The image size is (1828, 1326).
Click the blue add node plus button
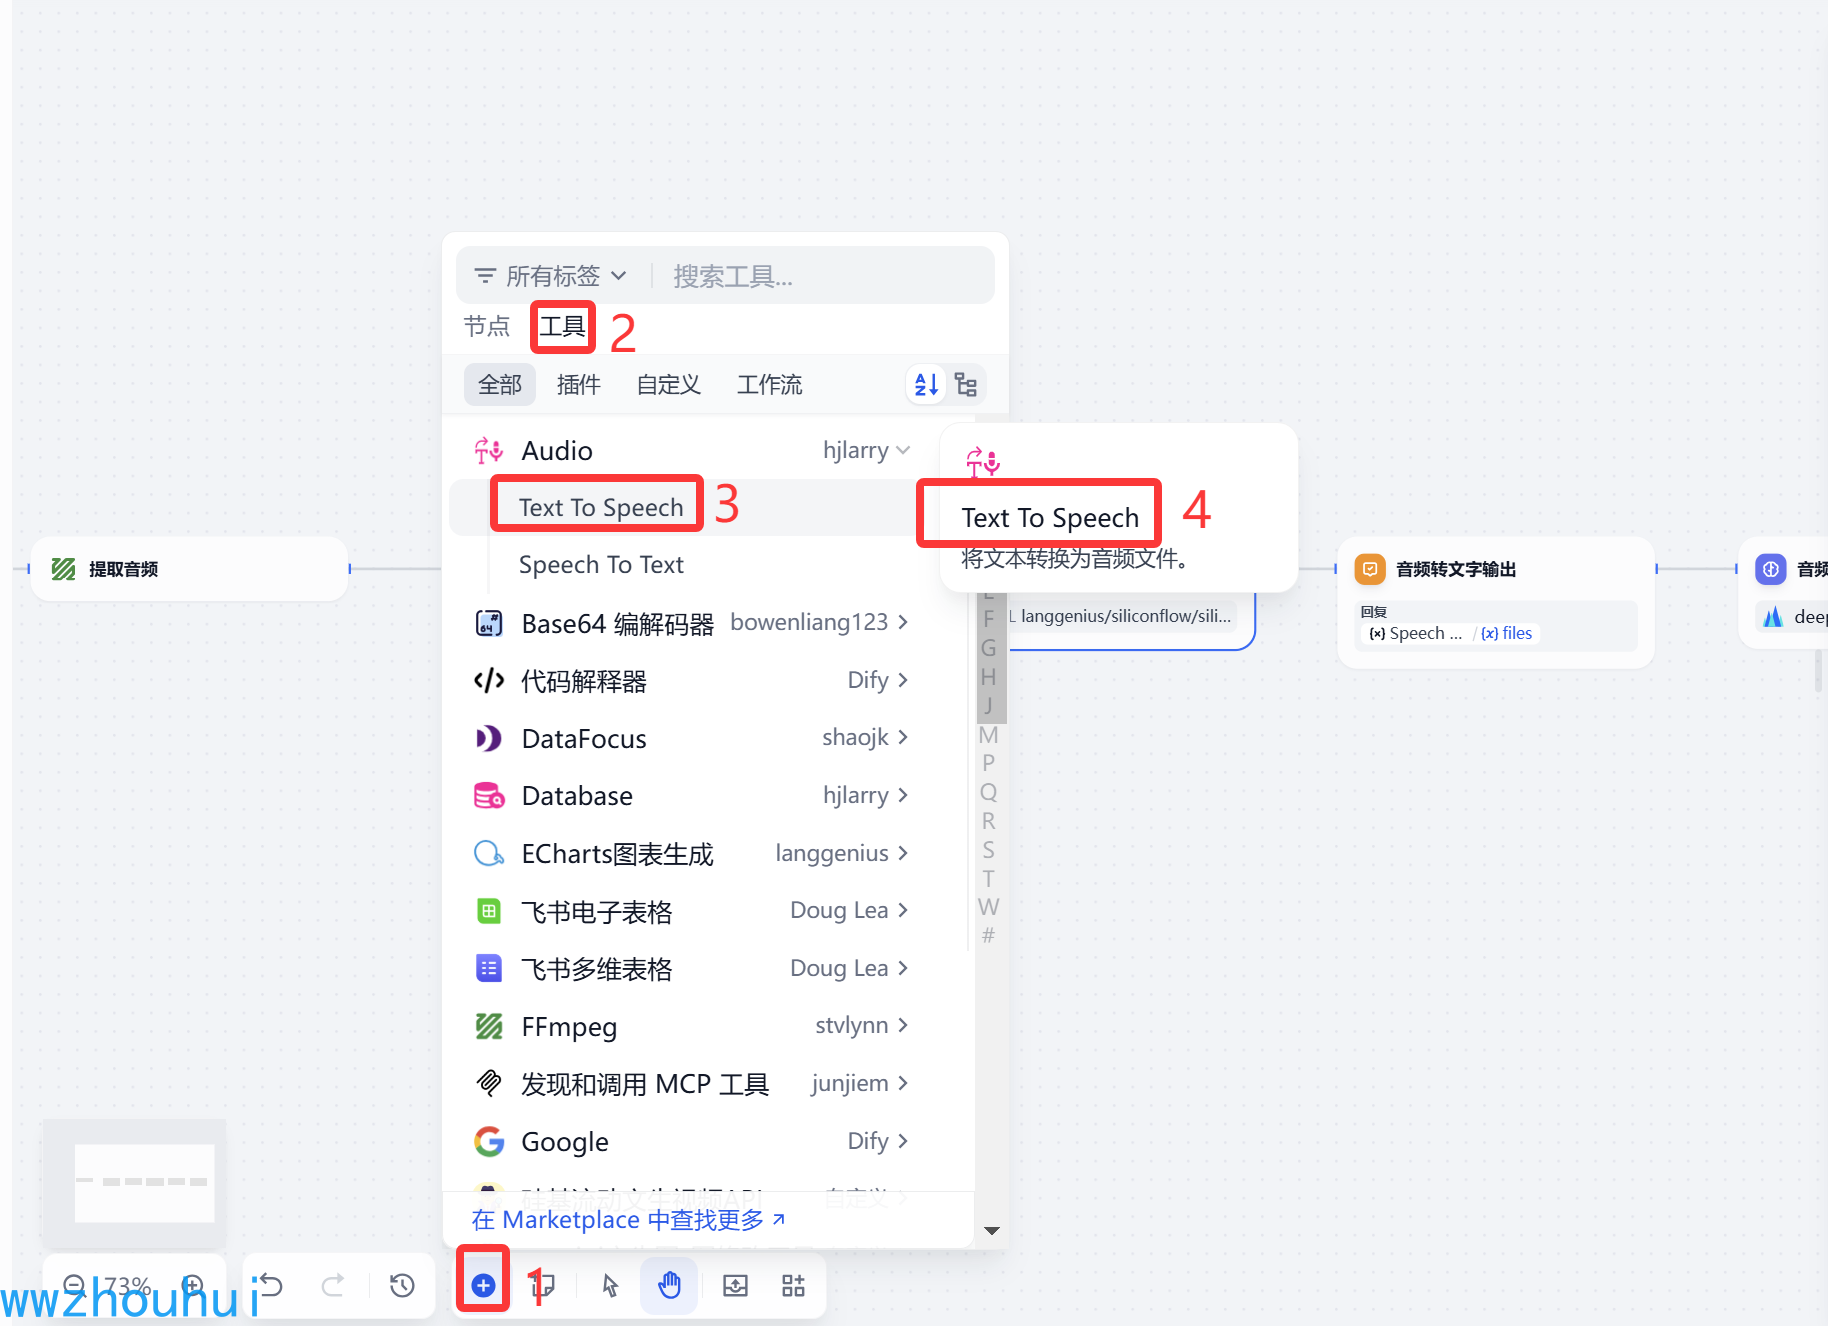click(x=483, y=1285)
